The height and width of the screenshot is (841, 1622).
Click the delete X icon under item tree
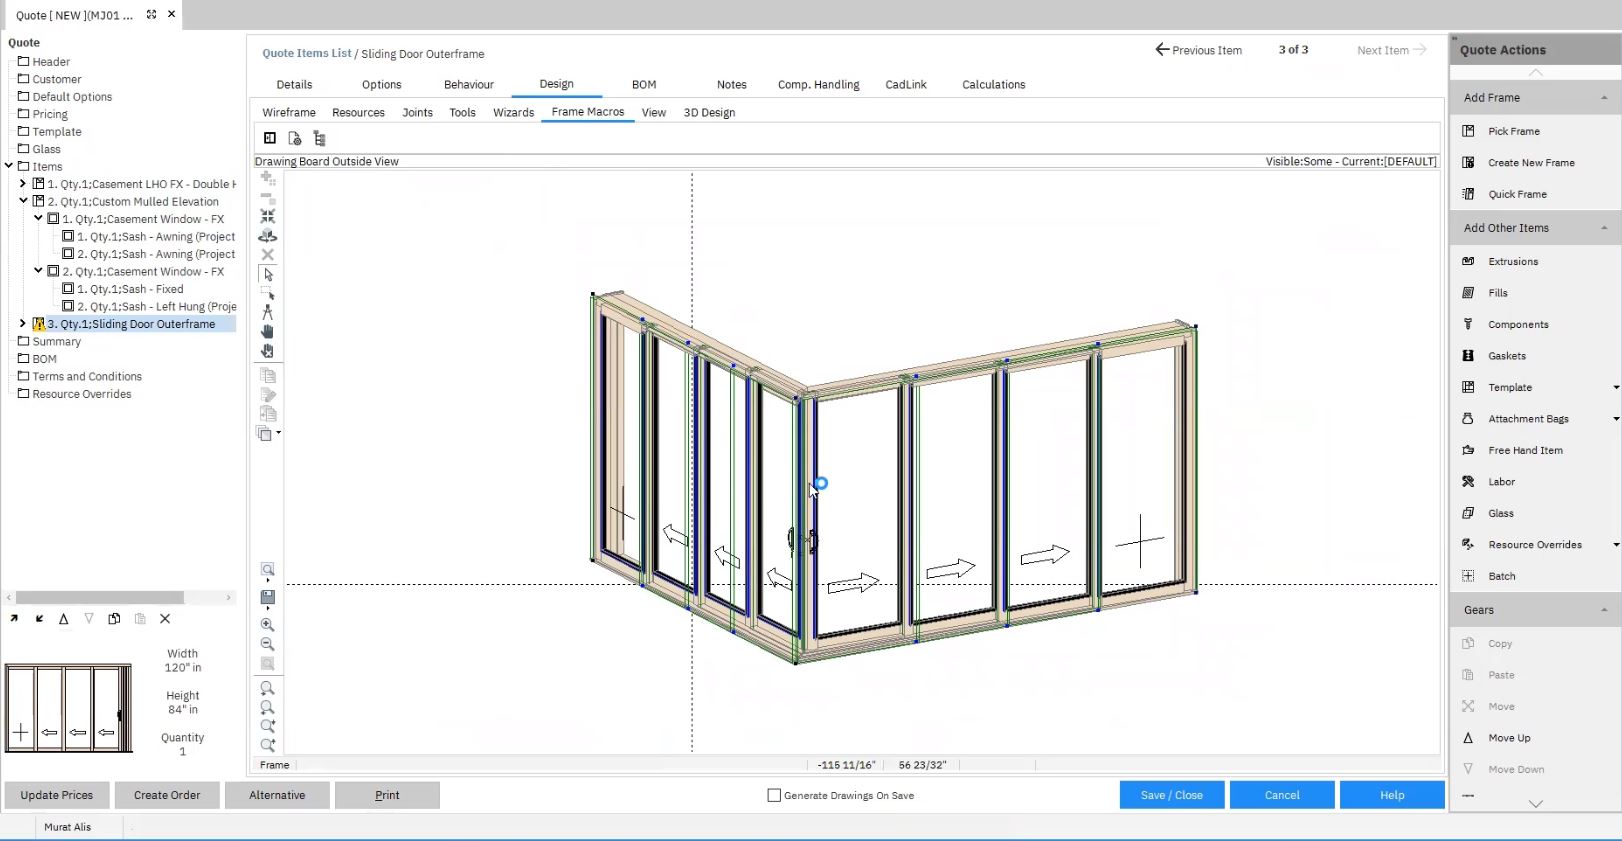pyautogui.click(x=165, y=618)
